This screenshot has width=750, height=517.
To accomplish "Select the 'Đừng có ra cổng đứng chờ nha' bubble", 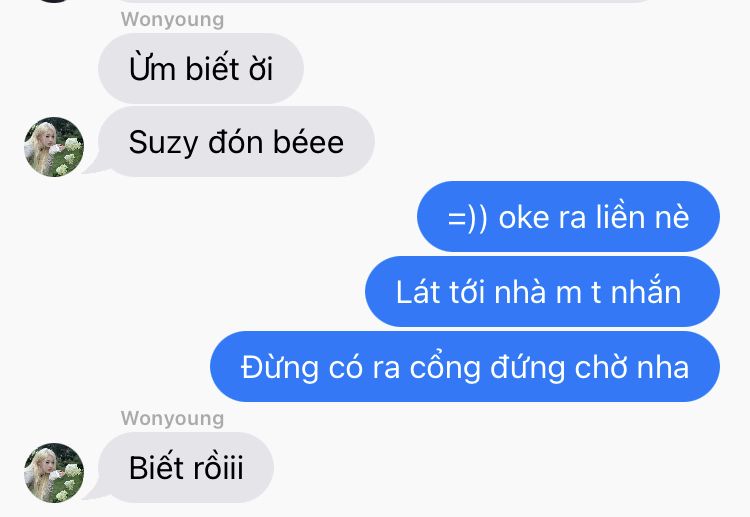I will 465,367.
